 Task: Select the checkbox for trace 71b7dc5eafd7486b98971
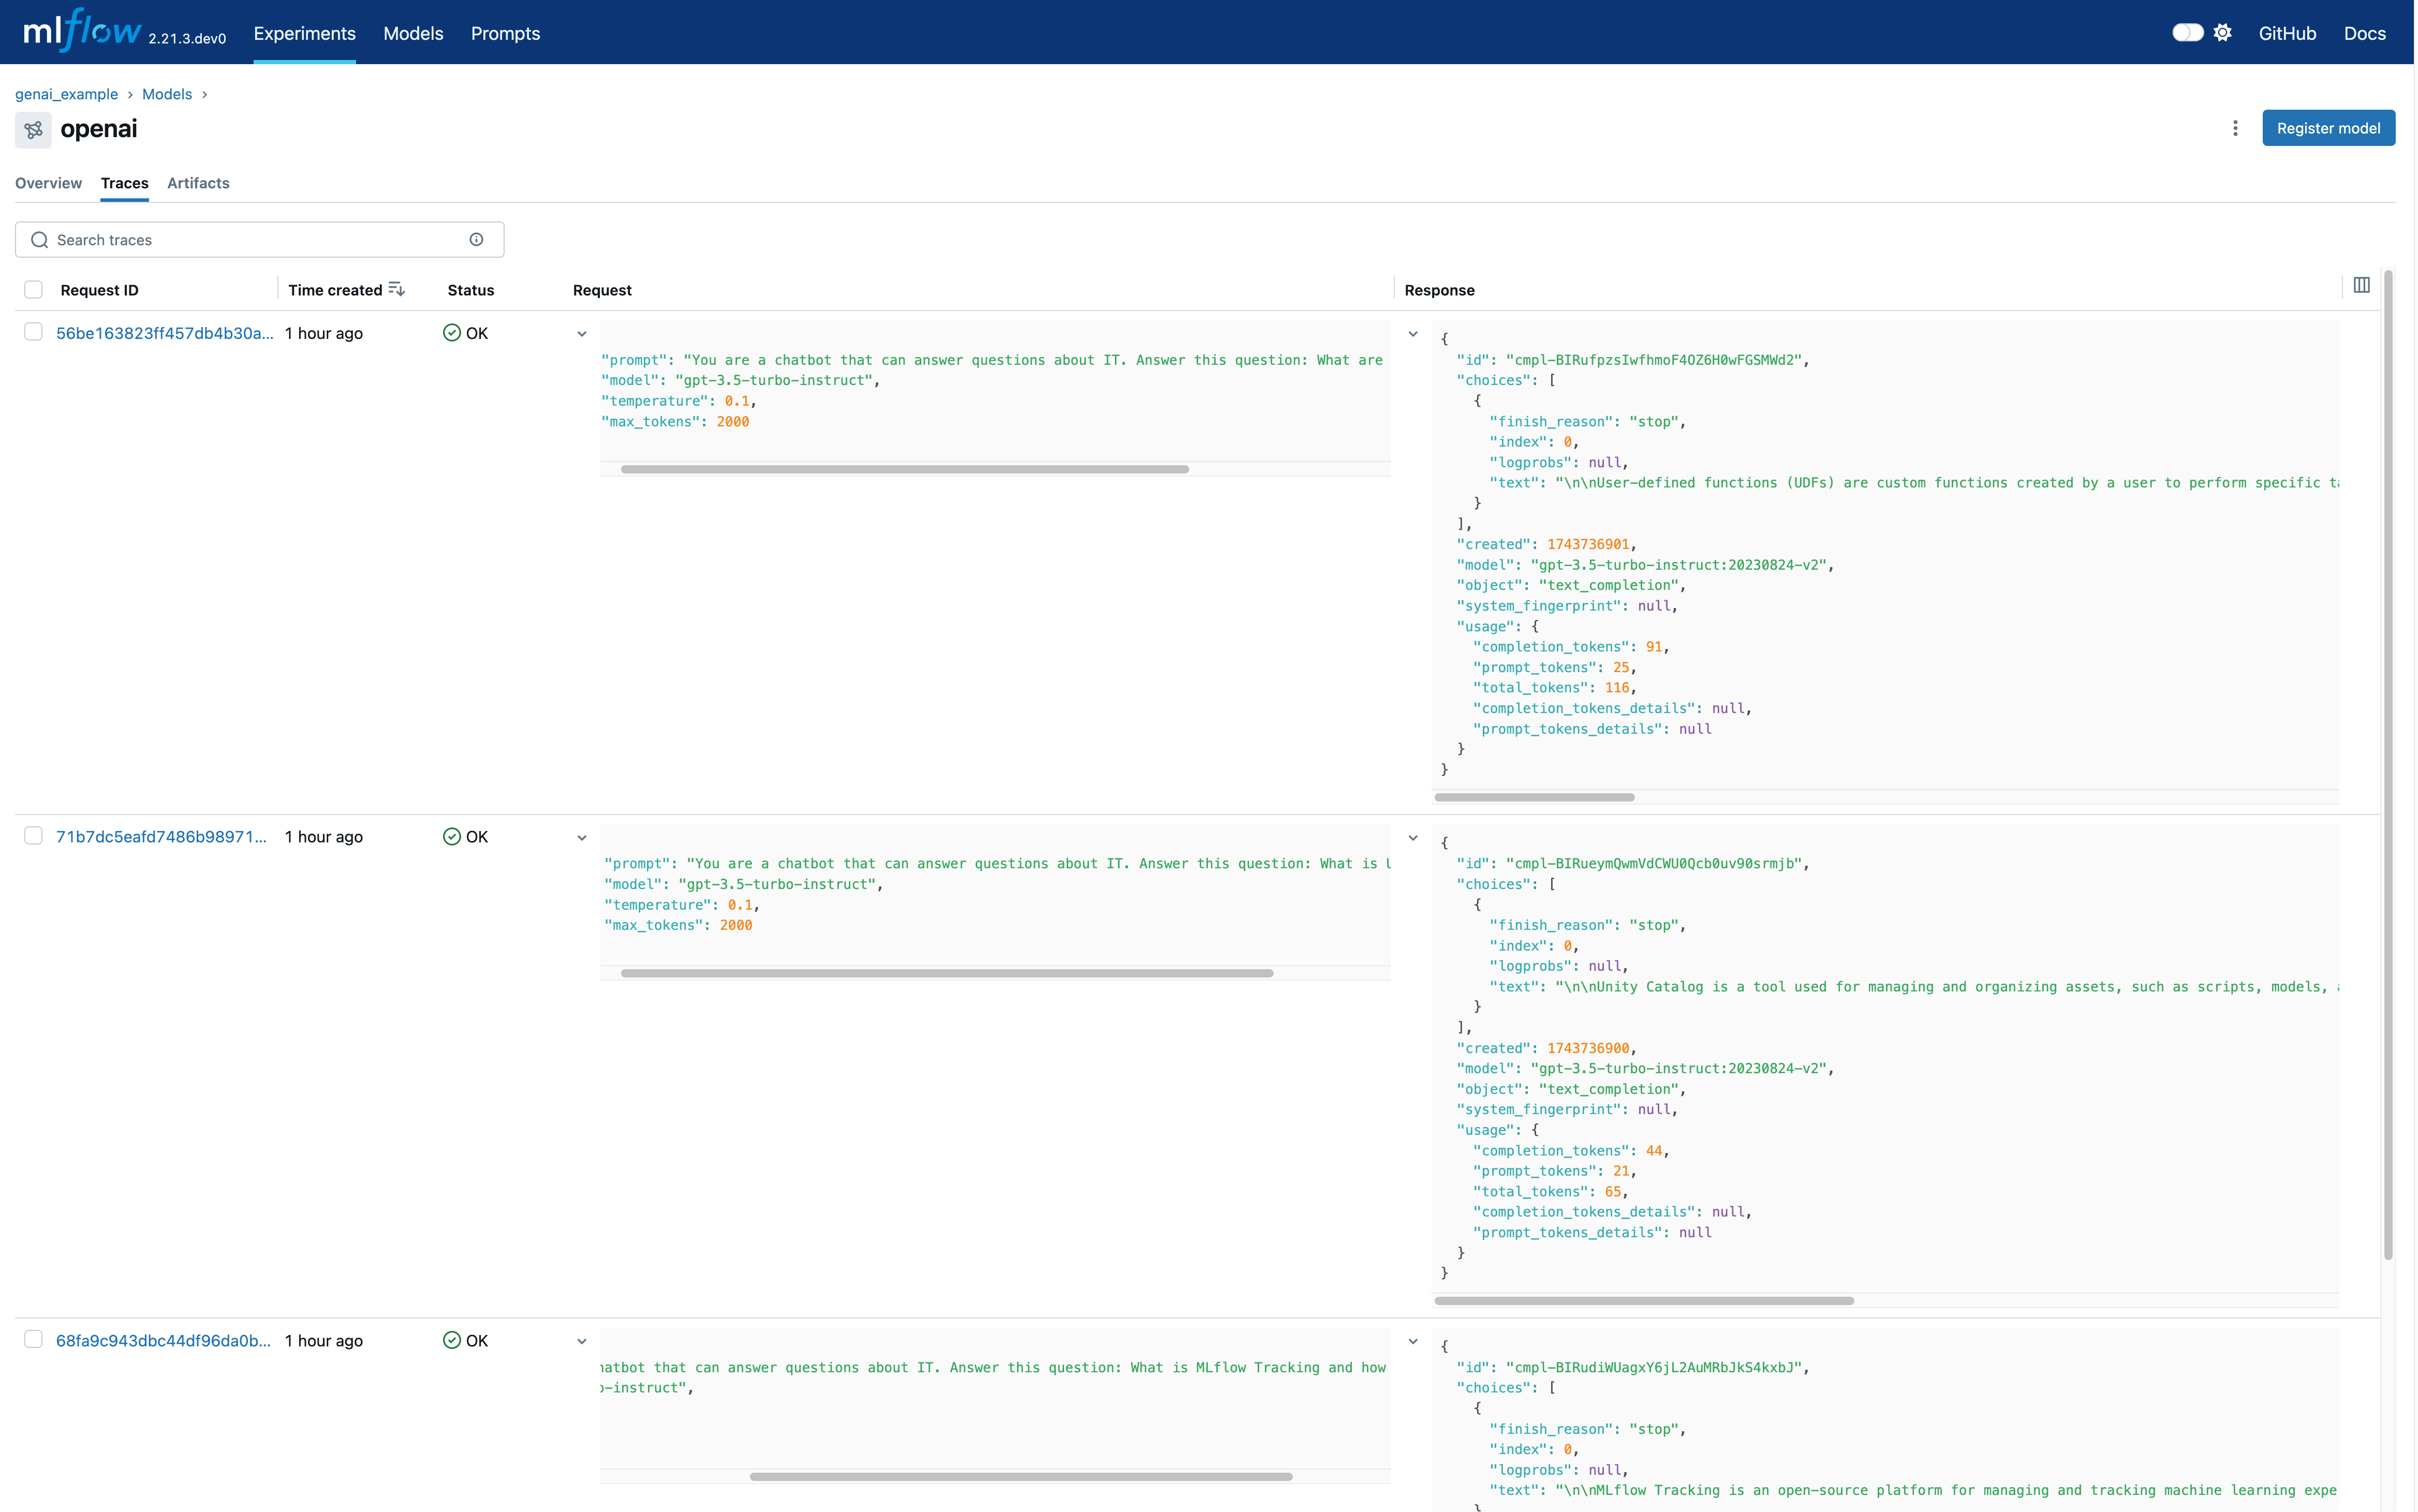pos(33,836)
